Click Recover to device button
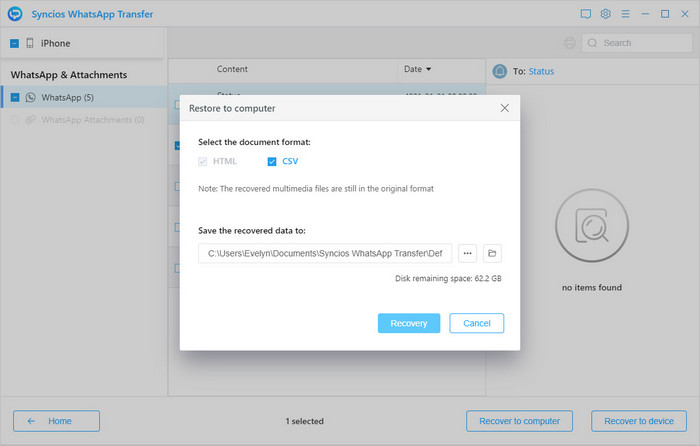Screen dimensions: 700x446 (x=639, y=421)
